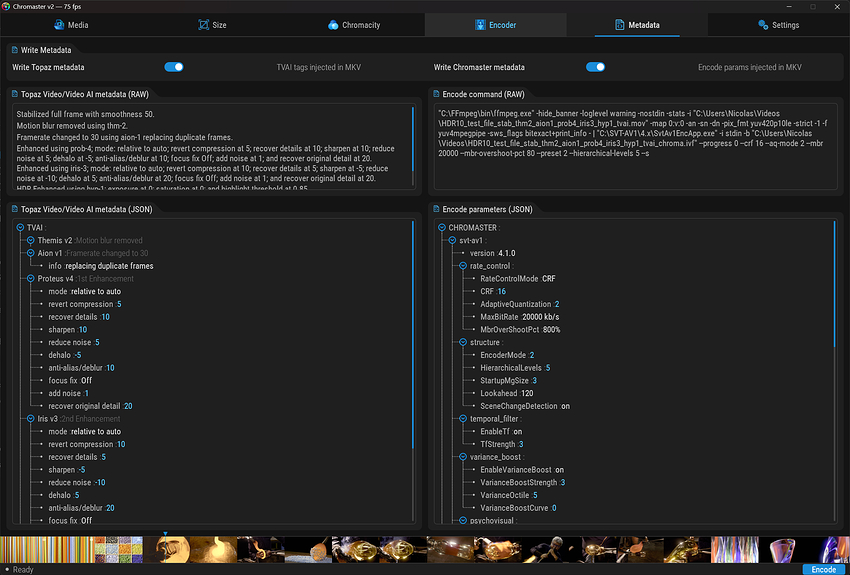Click the Chromacity cloud icon
The width and height of the screenshot is (850, 575).
(x=333, y=25)
